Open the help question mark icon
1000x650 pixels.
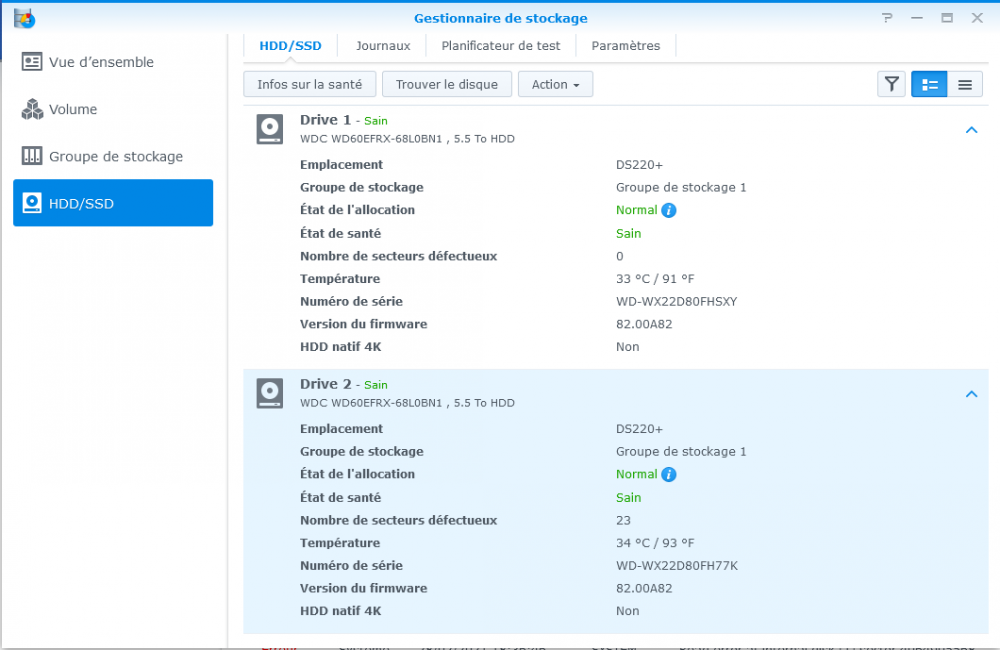coord(886,18)
